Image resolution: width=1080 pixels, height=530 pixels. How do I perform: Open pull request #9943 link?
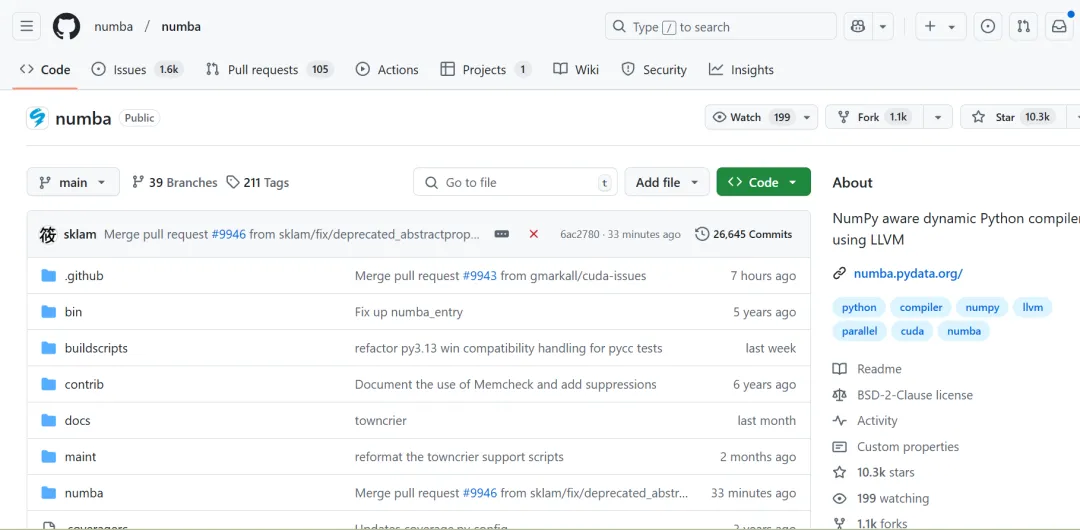click(480, 276)
